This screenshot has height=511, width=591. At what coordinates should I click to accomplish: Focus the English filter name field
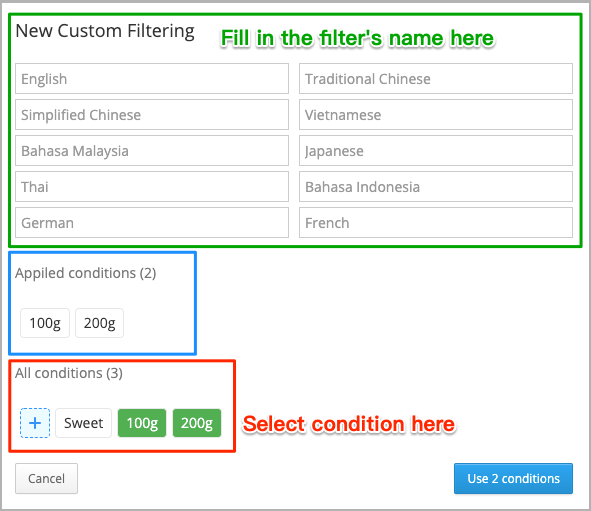click(x=152, y=79)
